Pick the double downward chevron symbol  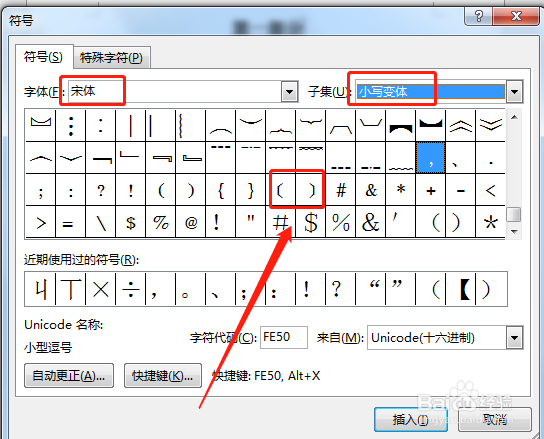pos(491,126)
